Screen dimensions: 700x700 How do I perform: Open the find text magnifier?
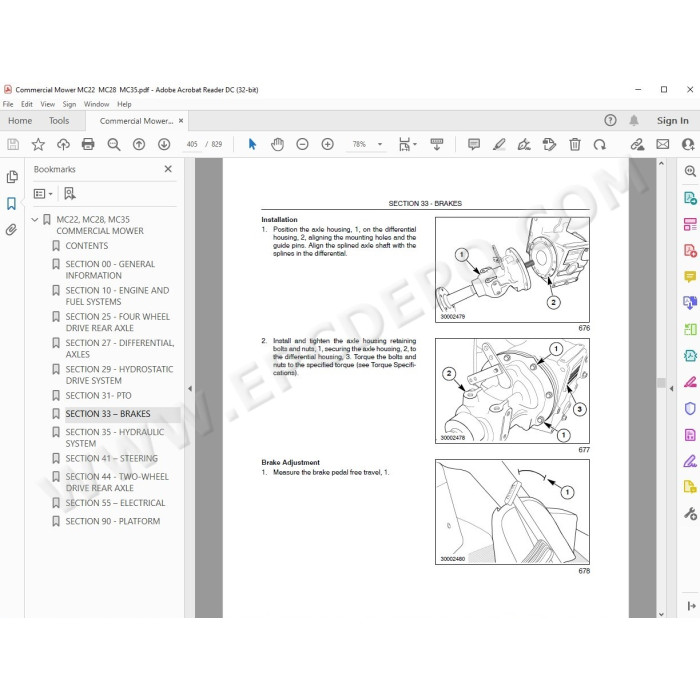click(114, 144)
